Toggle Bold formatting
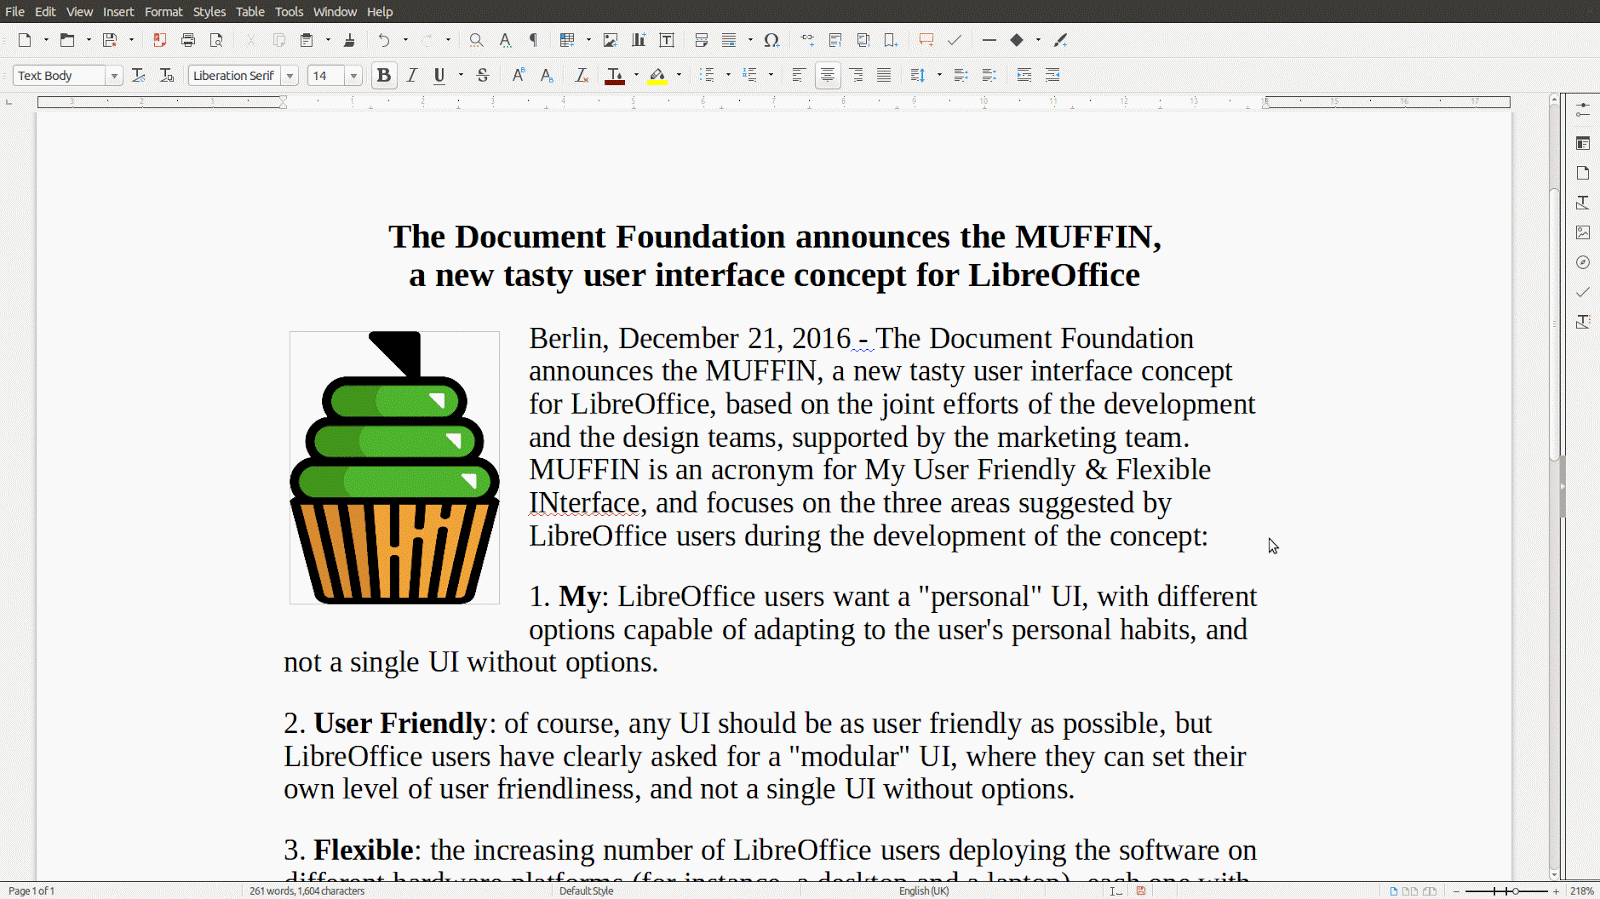This screenshot has width=1600, height=899. tap(383, 75)
